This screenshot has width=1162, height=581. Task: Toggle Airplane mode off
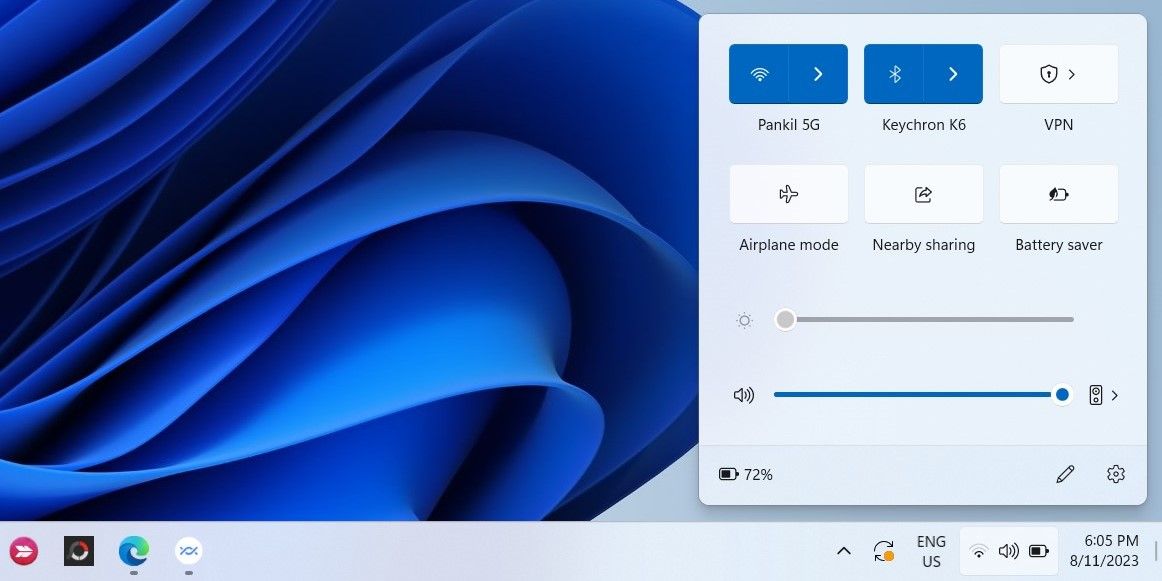click(x=788, y=194)
